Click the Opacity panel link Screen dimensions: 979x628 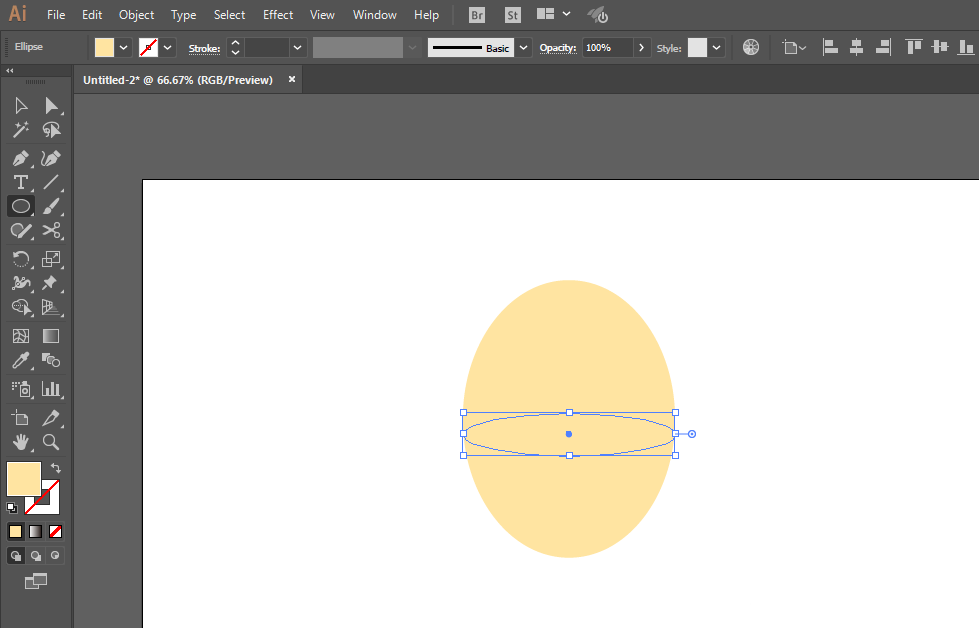click(x=558, y=48)
